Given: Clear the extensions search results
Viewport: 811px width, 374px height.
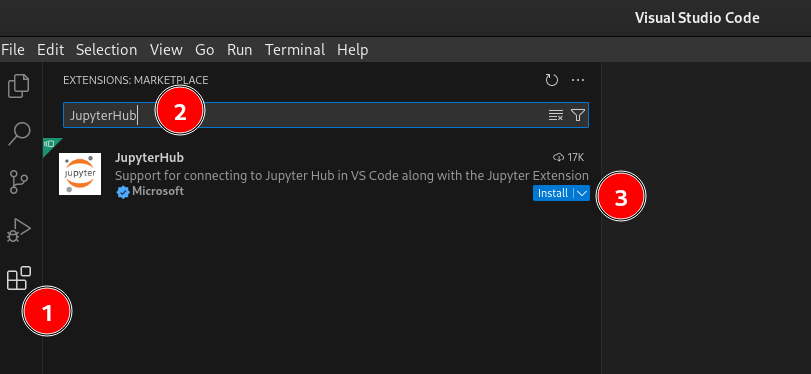Looking at the screenshot, I should [555, 115].
